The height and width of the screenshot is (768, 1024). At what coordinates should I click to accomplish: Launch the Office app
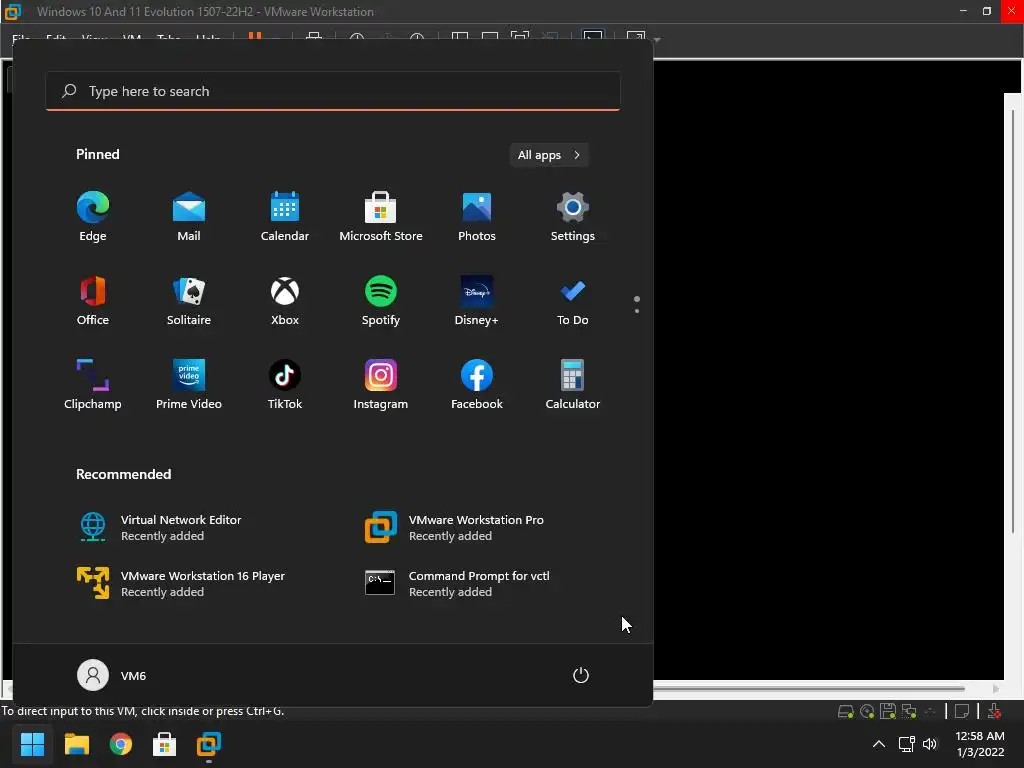coord(93,300)
